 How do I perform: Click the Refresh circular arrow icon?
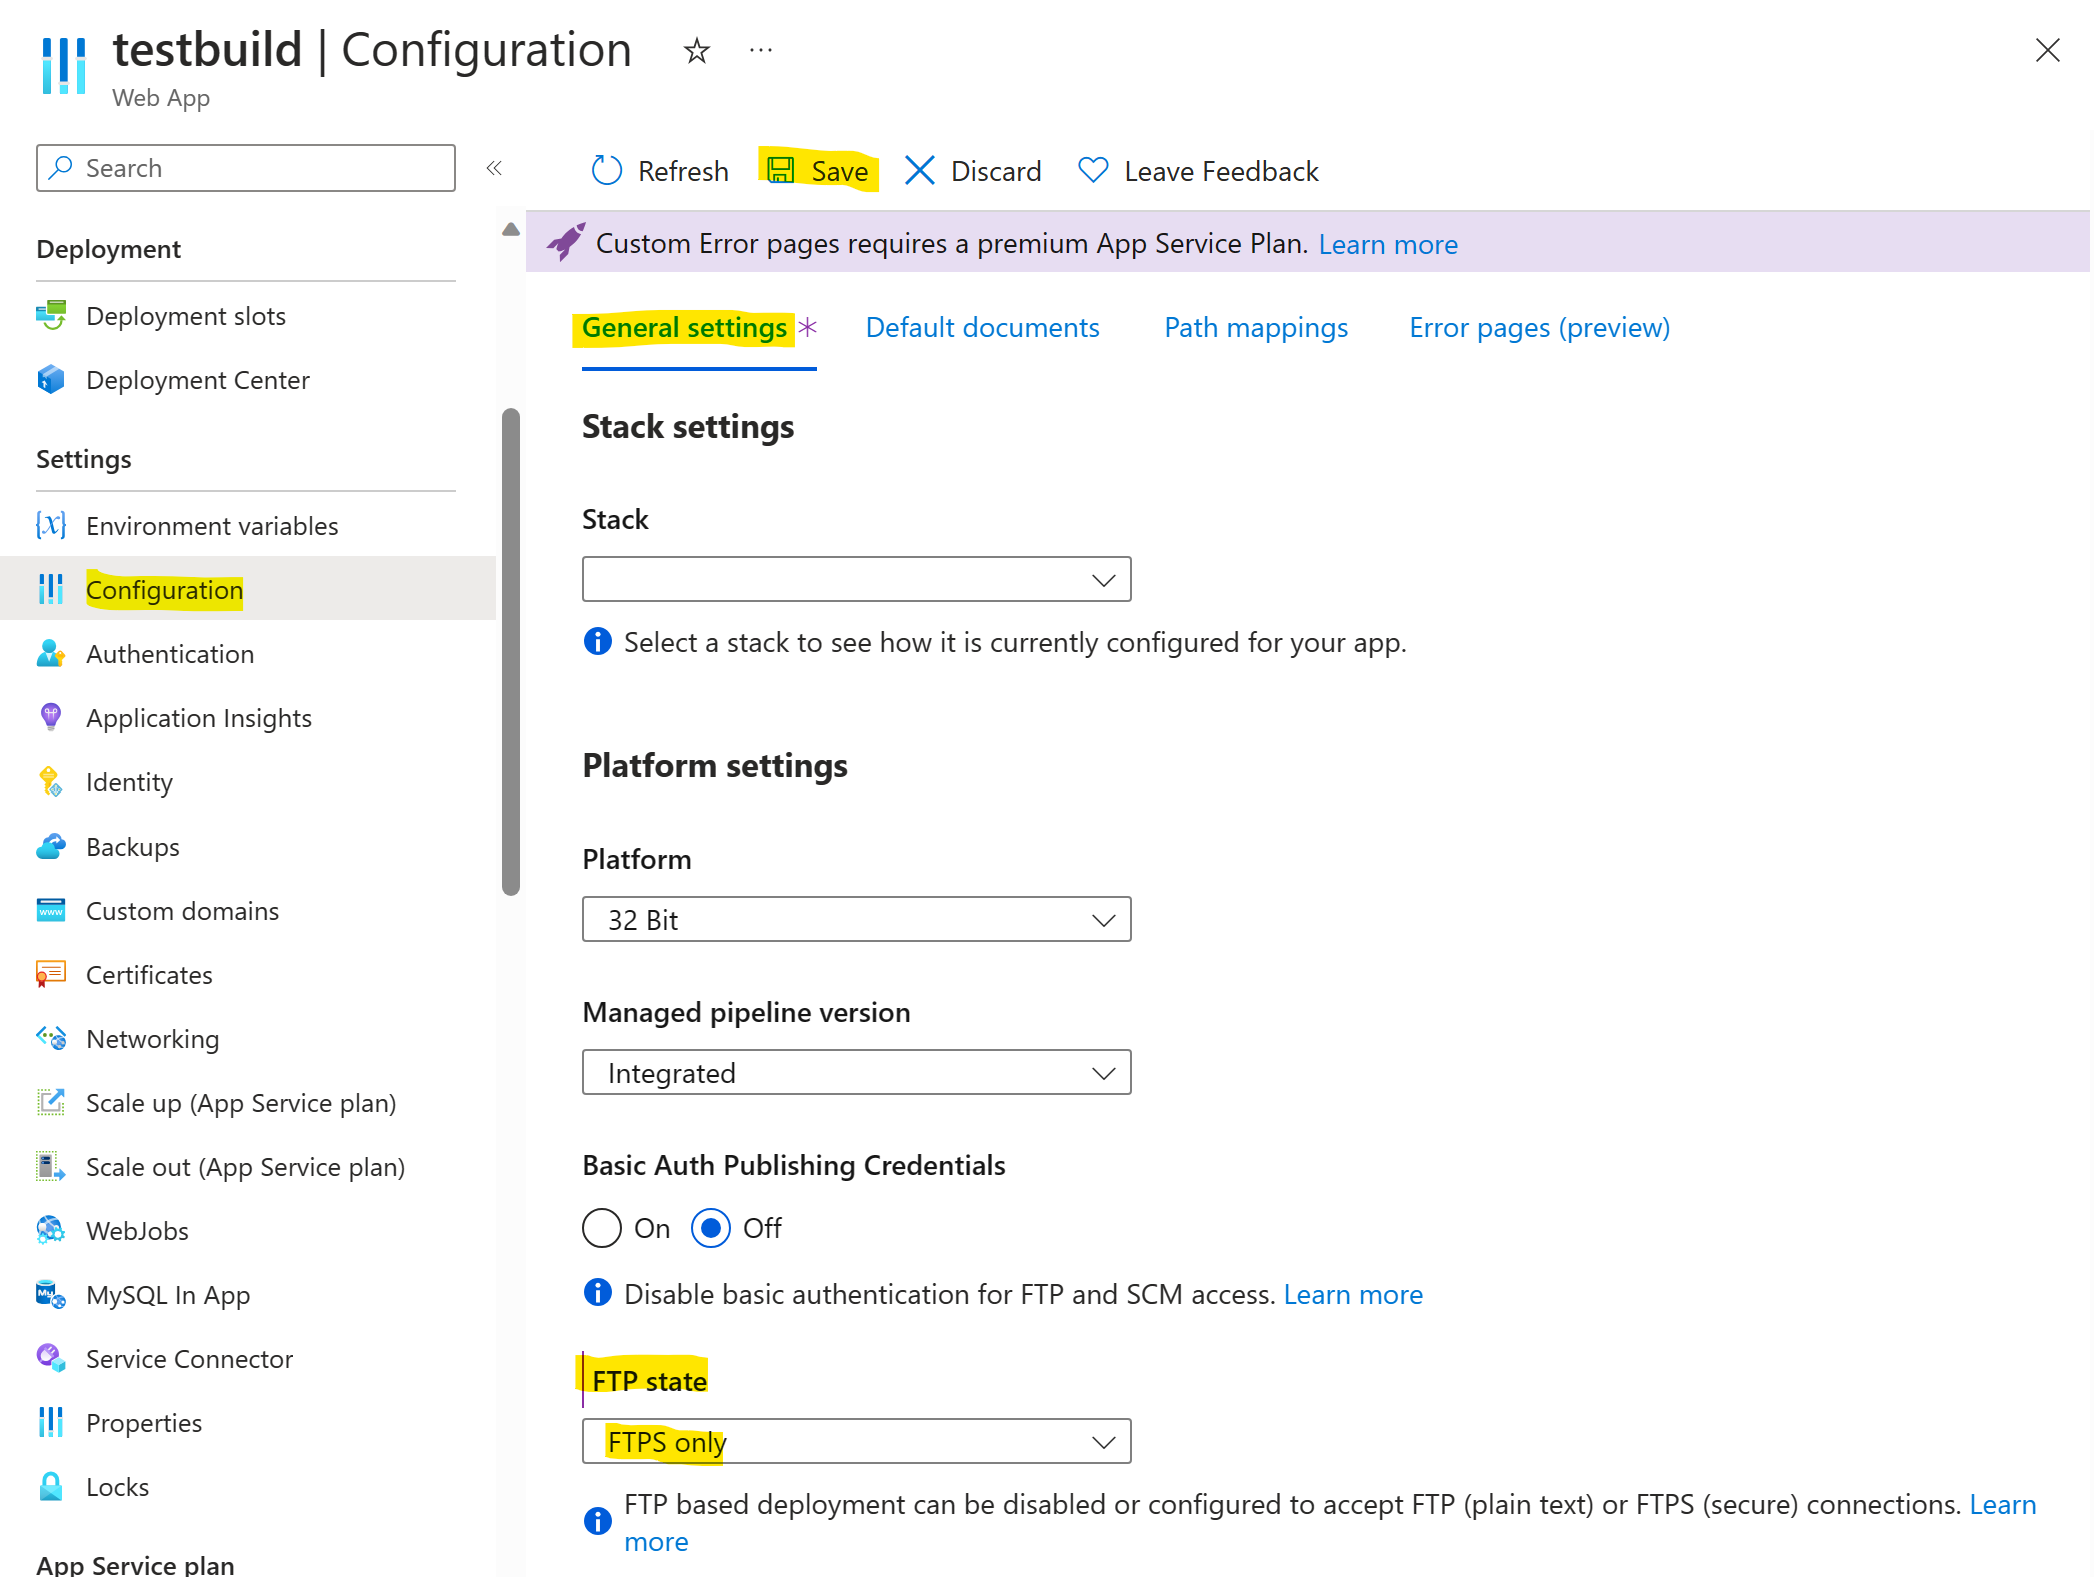pos(606,171)
